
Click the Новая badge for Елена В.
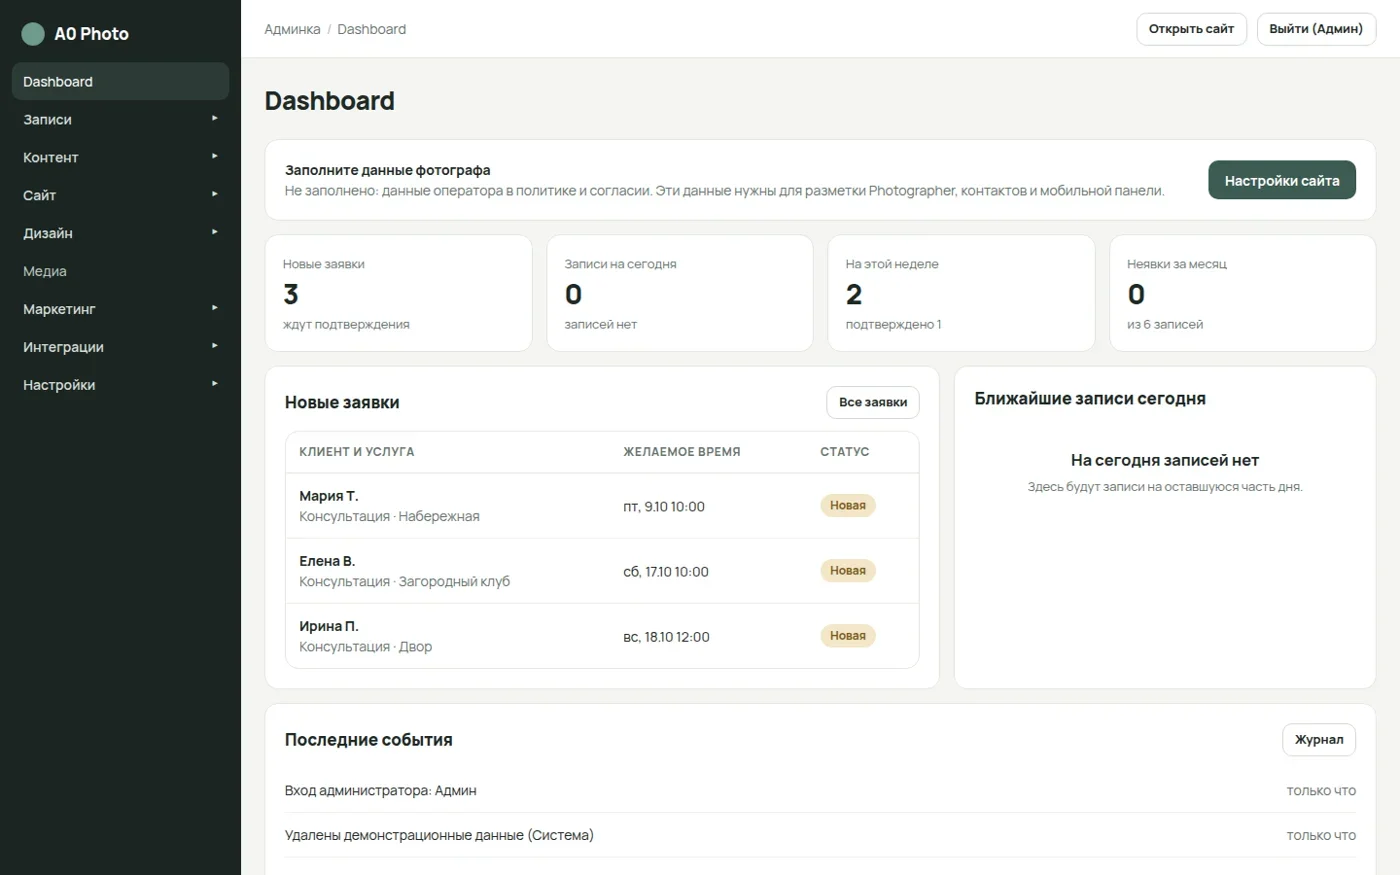pos(848,571)
